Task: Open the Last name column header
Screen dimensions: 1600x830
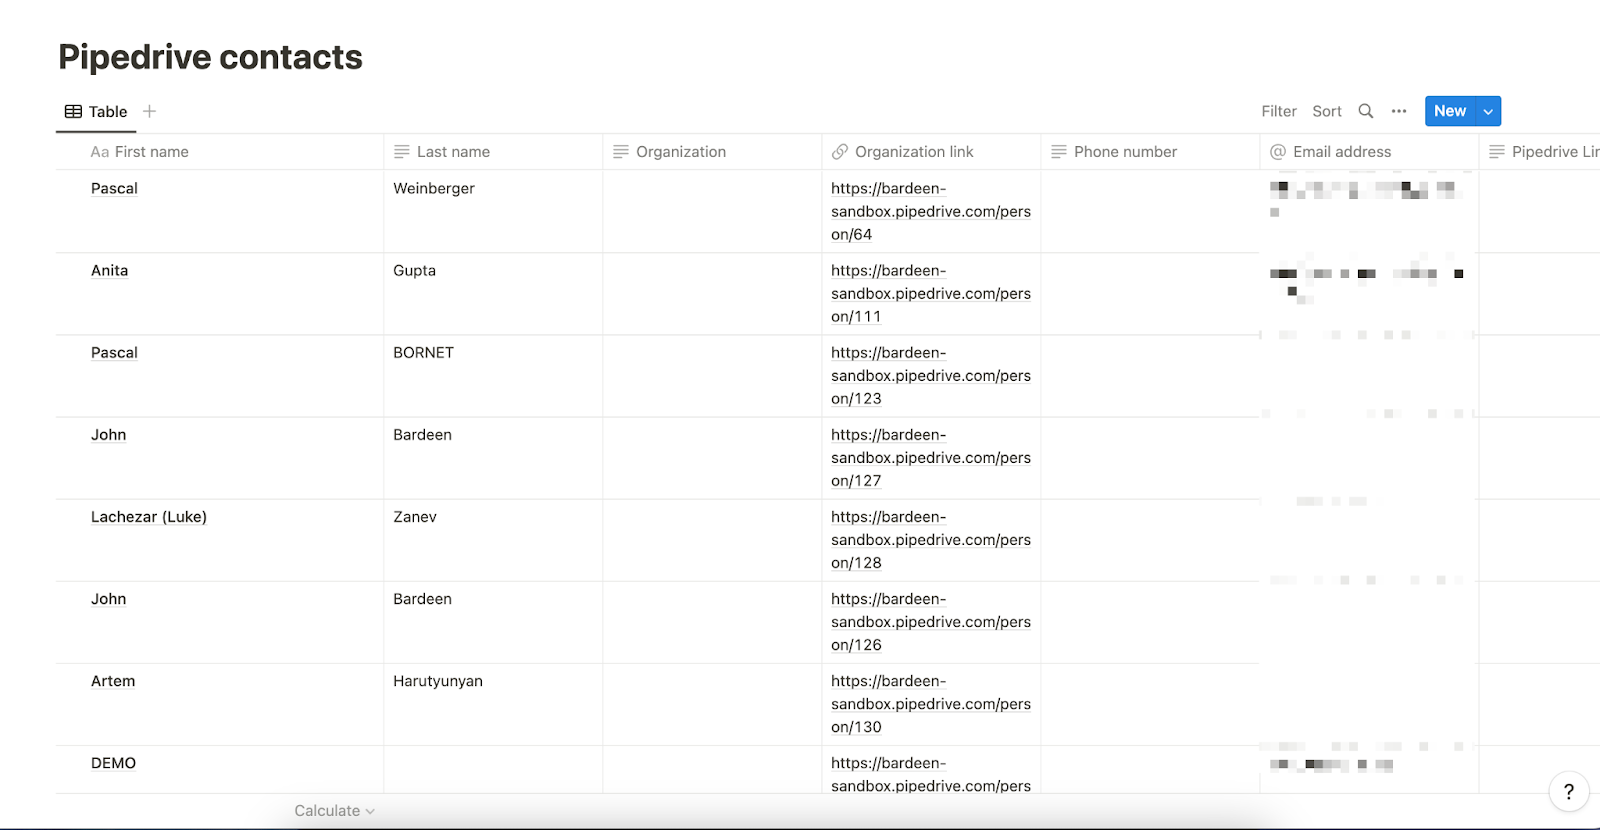Action: point(493,152)
